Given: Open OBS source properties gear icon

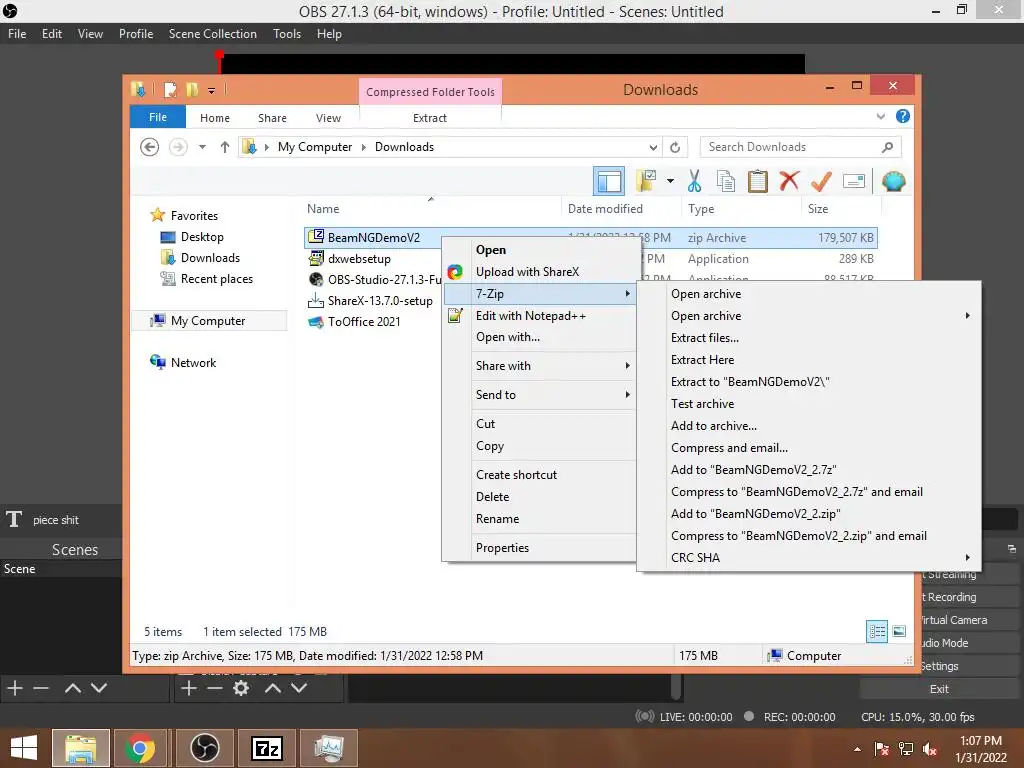Looking at the screenshot, I should [x=241, y=688].
